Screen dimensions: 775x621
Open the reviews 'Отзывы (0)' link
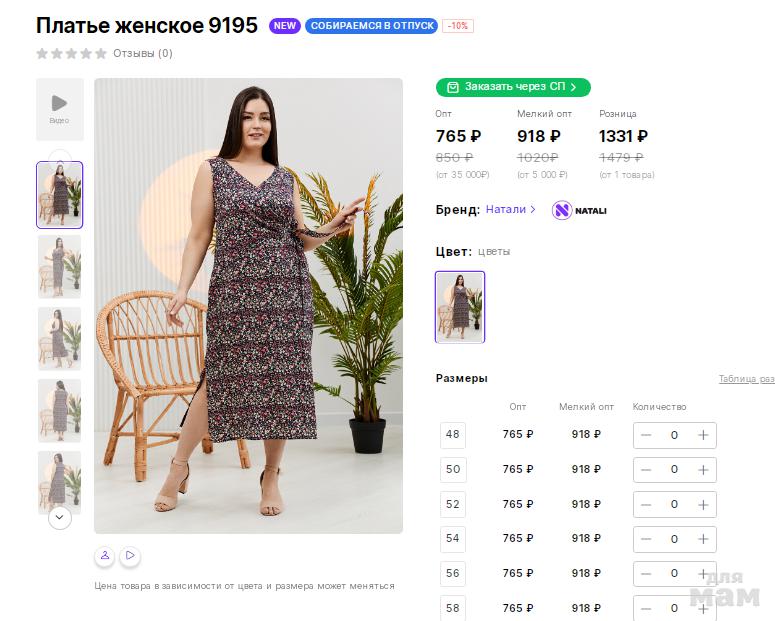[143, 54]
